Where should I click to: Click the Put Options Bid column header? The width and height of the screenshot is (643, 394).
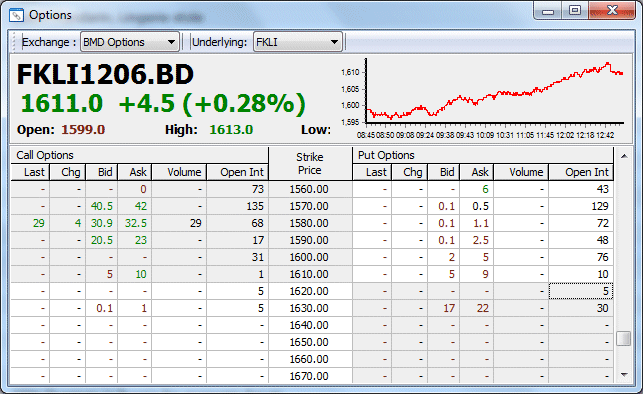click(444, 172)
